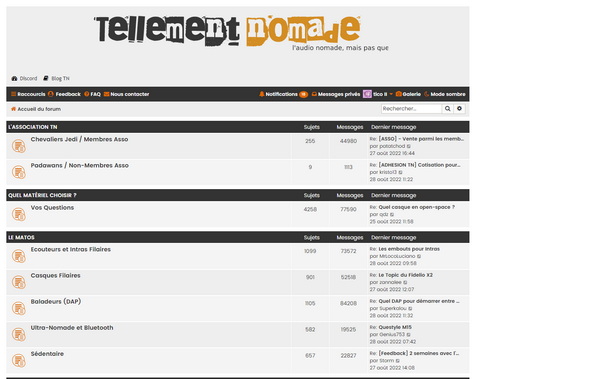View latest post icon next to Genius753
The image size is (600, 379).
pyautogui.click(x=408, y=334)
